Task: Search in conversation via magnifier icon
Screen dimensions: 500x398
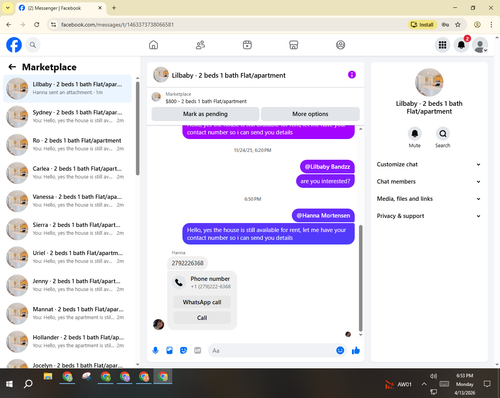Action: (443, 134)
